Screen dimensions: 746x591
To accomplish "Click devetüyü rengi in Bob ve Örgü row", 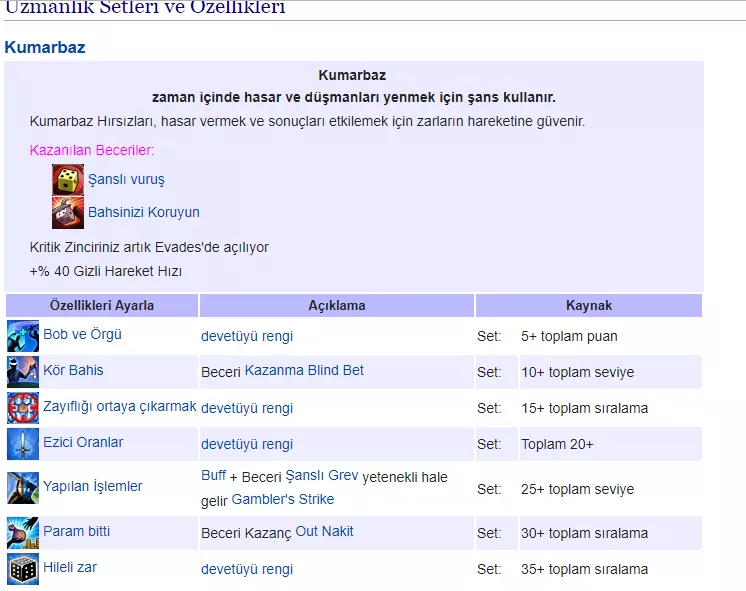I will pyautogui.click(x=247, y=336).
